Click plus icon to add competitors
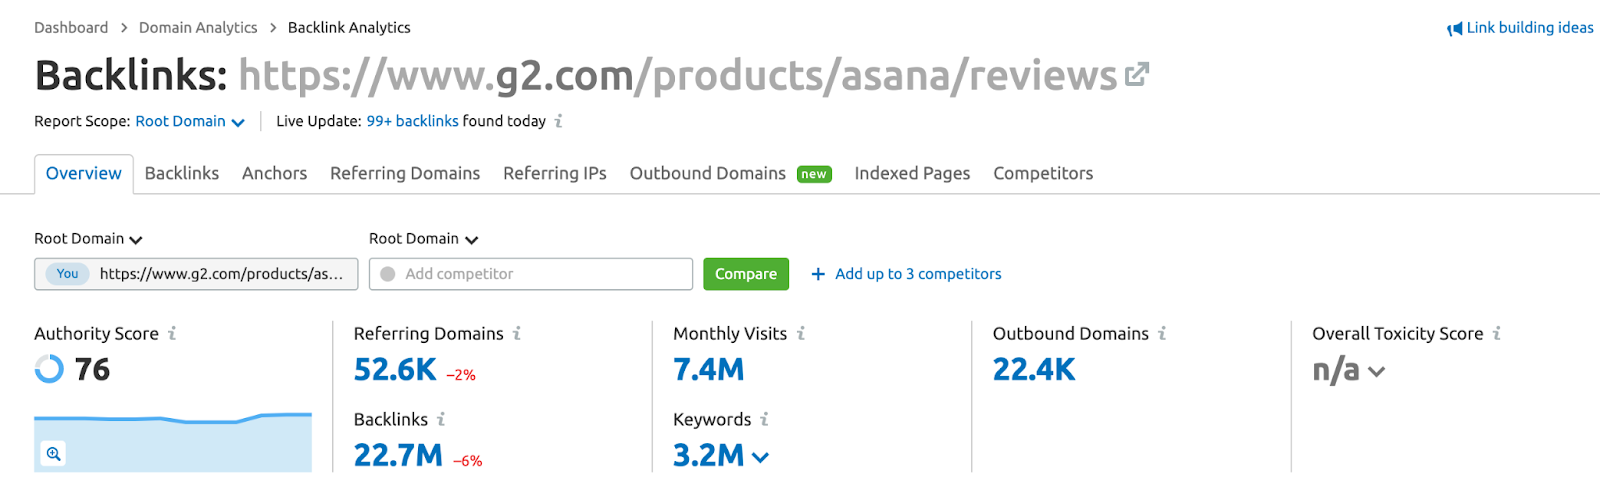This screenshot has width=1600, height=500. click(818, 274)
